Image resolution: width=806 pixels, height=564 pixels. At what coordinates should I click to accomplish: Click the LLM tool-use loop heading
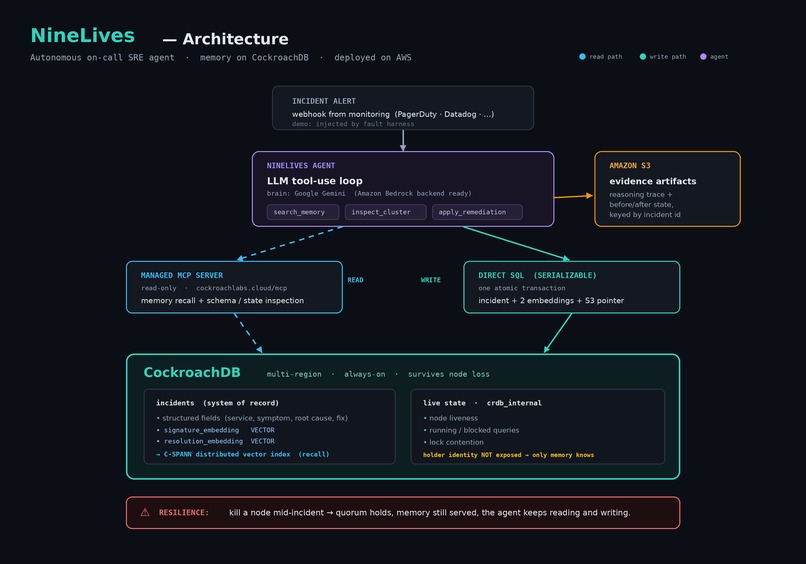[315, 181]
